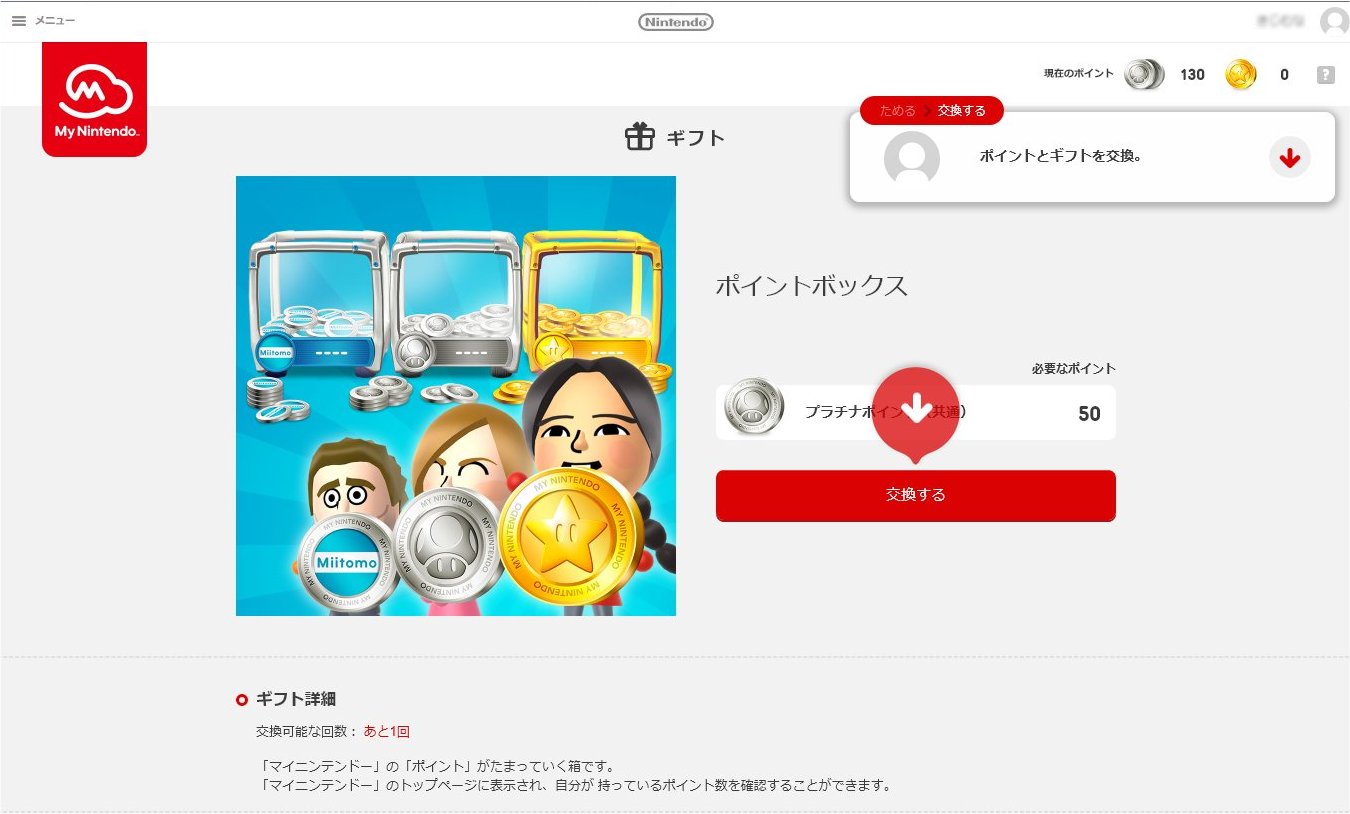This screenshot has height=814, width=1350.
Task: Click the platinum coin icon beside 130
Action: pos(1144,74)
